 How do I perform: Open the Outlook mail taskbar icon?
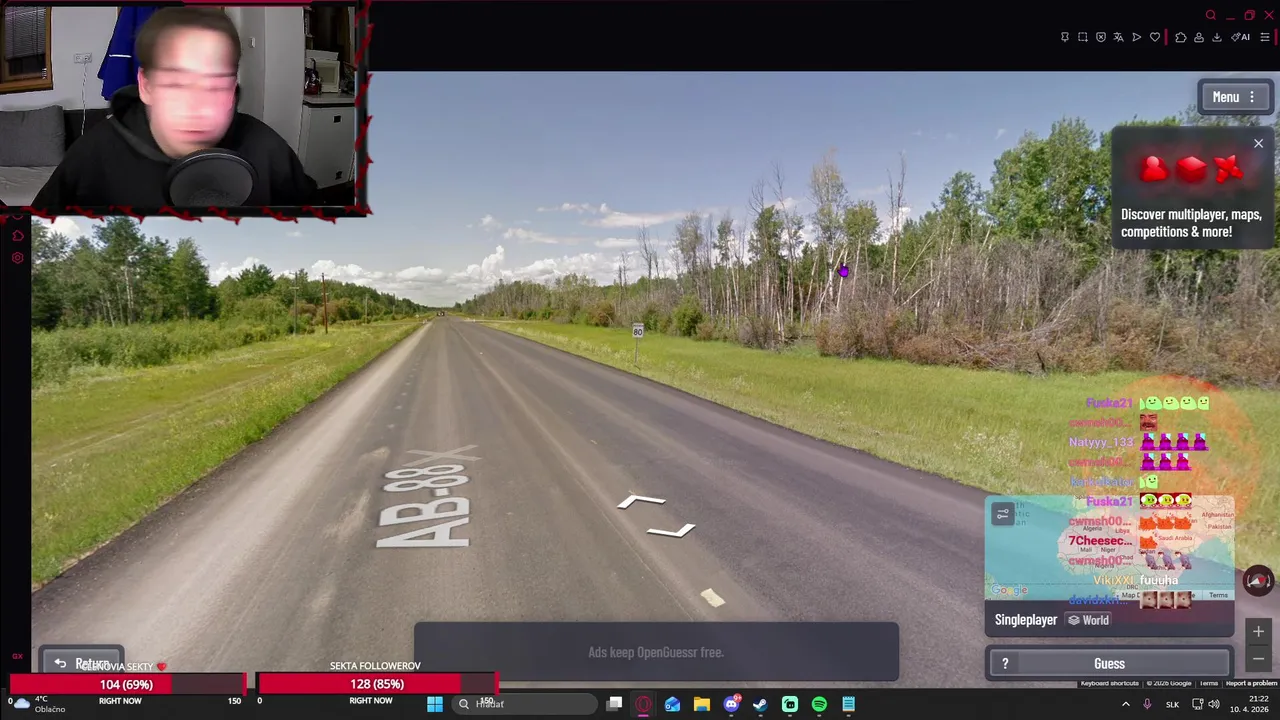coord(673,704)
